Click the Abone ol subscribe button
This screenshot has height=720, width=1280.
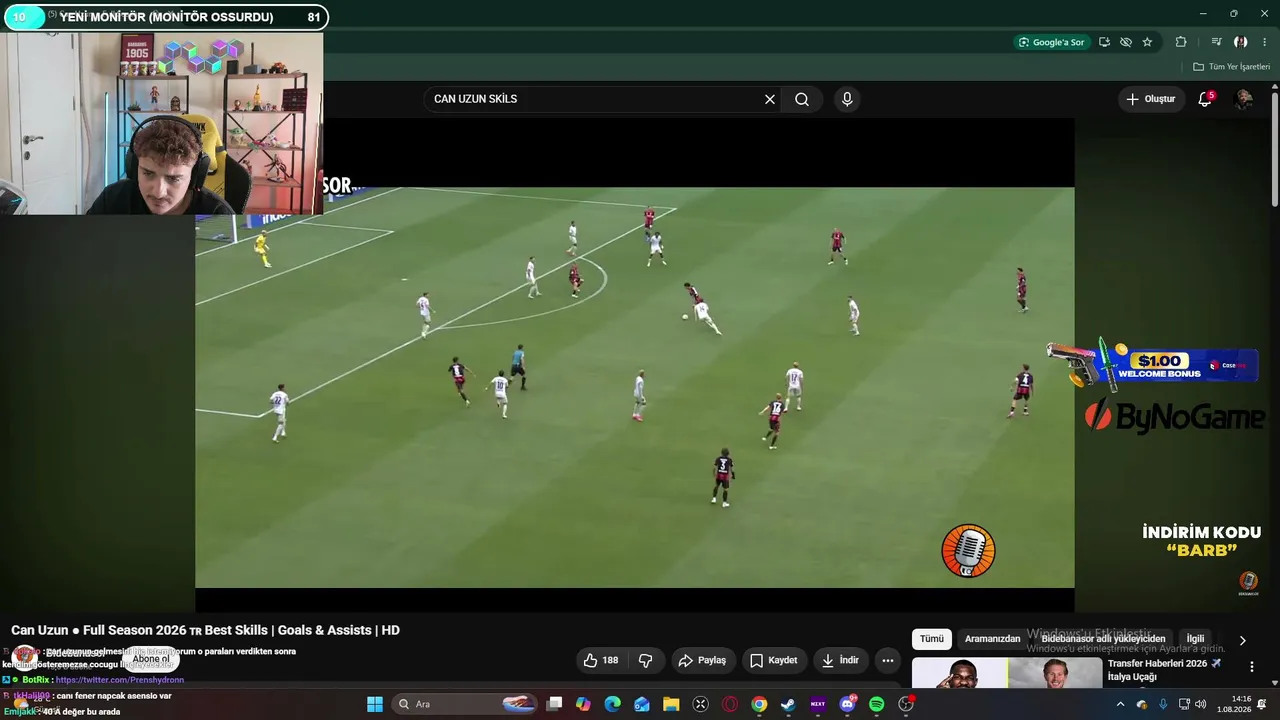tap(151, 659)
